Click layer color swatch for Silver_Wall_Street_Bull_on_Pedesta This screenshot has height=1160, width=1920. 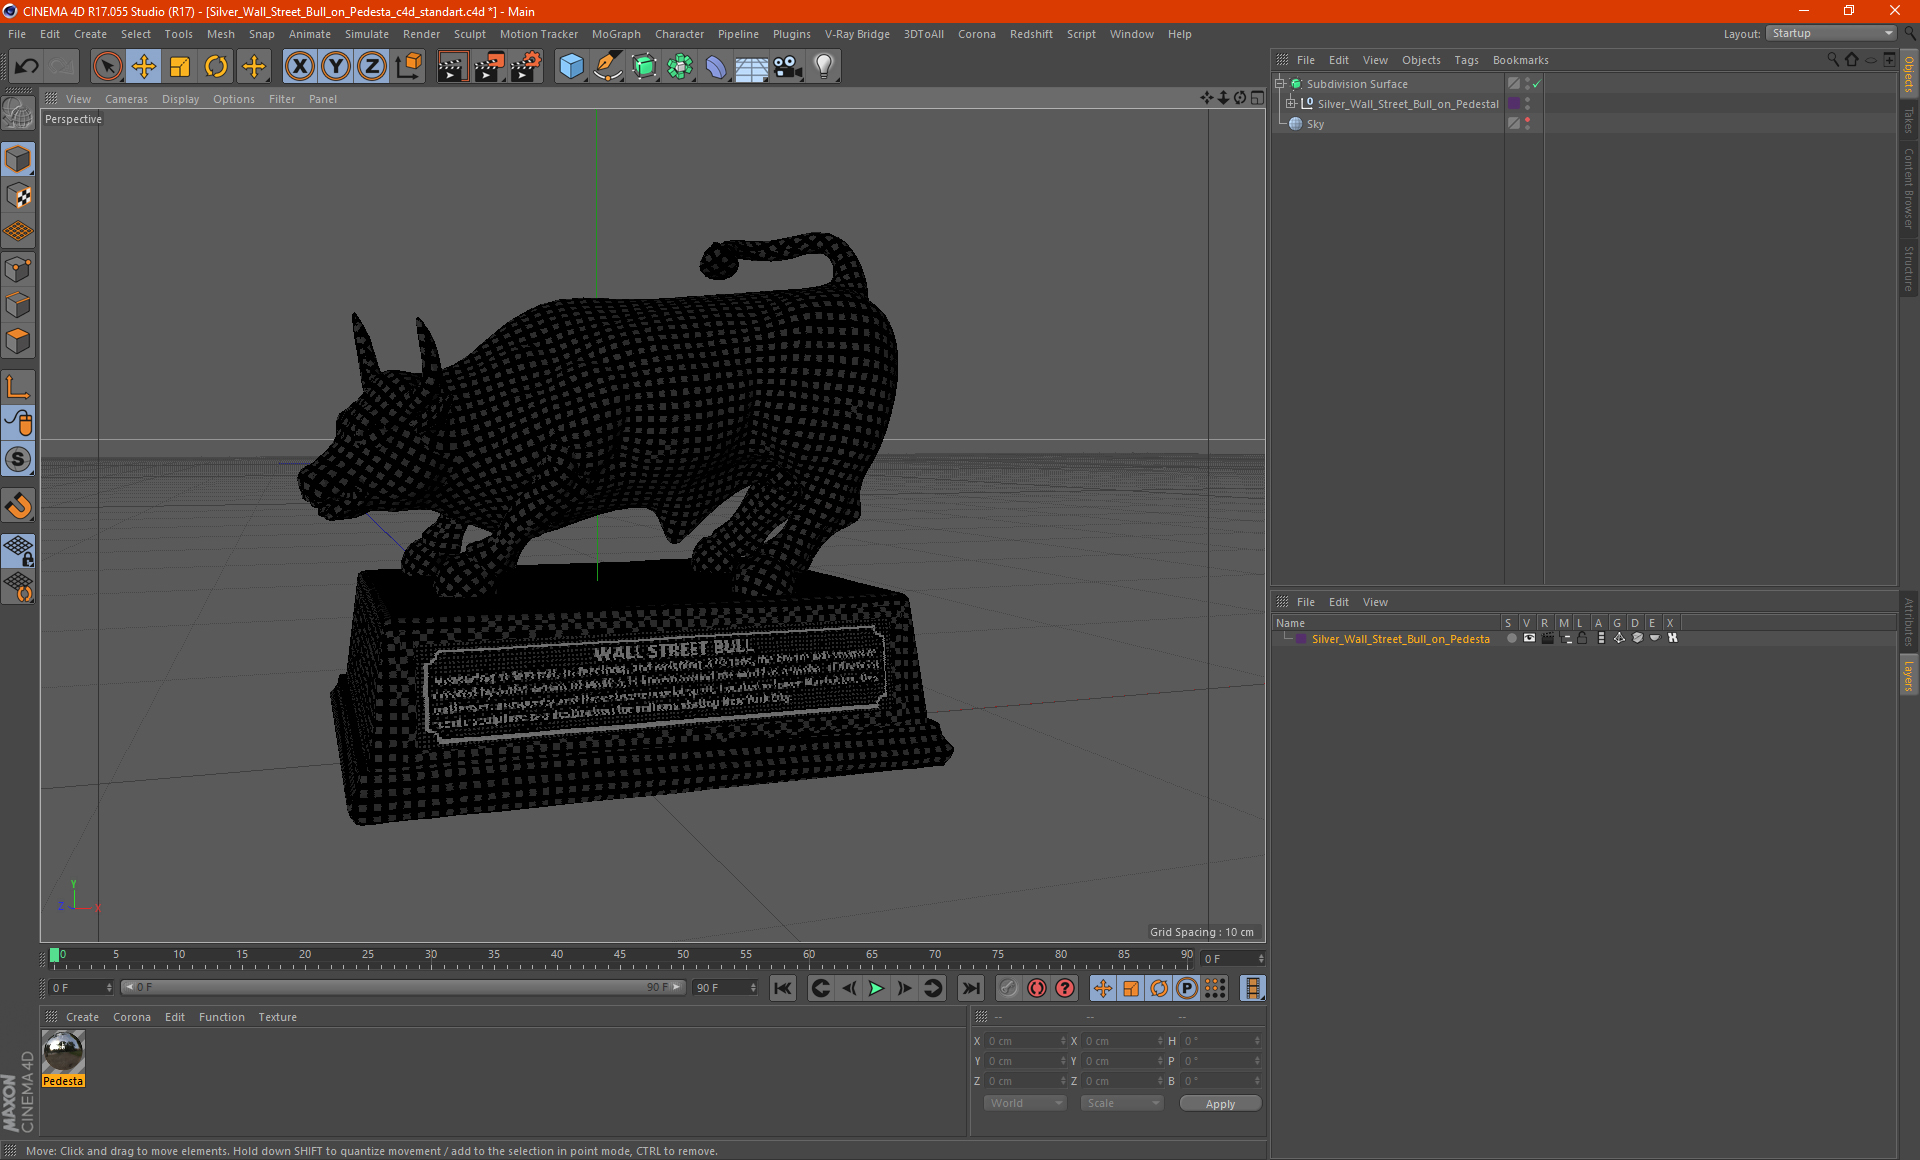point(1300,638)
